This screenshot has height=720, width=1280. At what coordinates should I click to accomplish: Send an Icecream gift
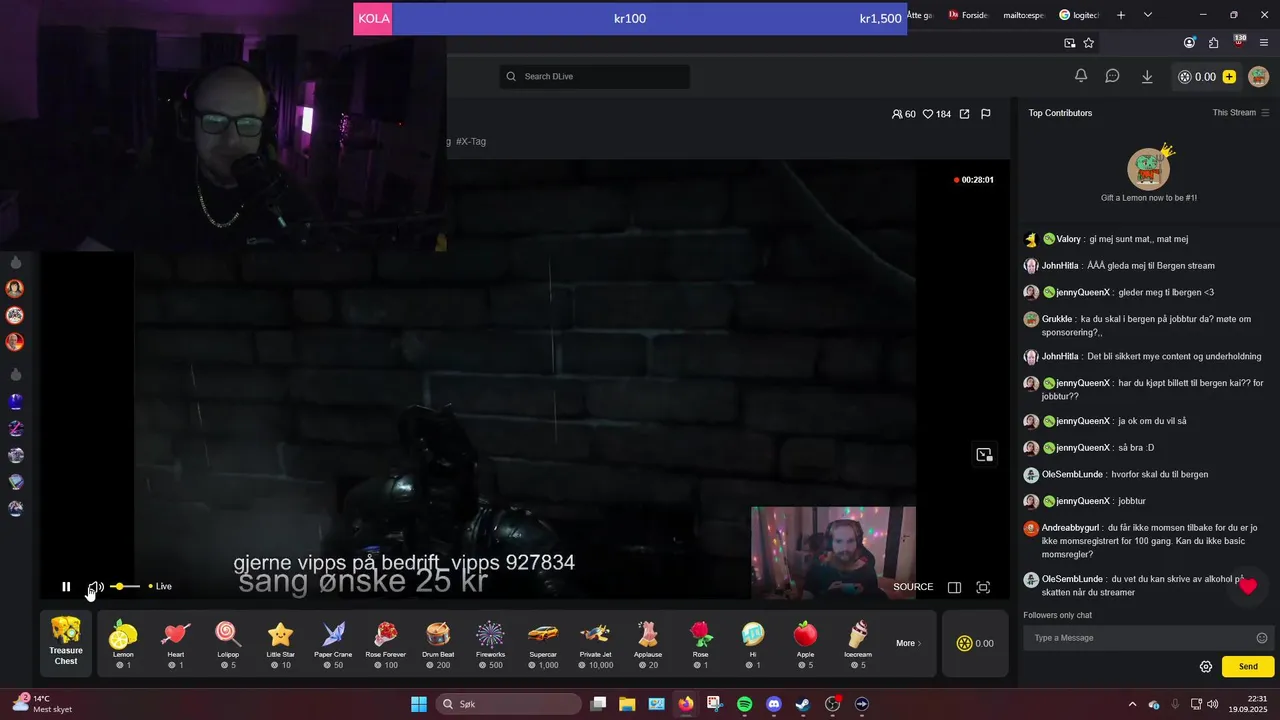(858, 644)
